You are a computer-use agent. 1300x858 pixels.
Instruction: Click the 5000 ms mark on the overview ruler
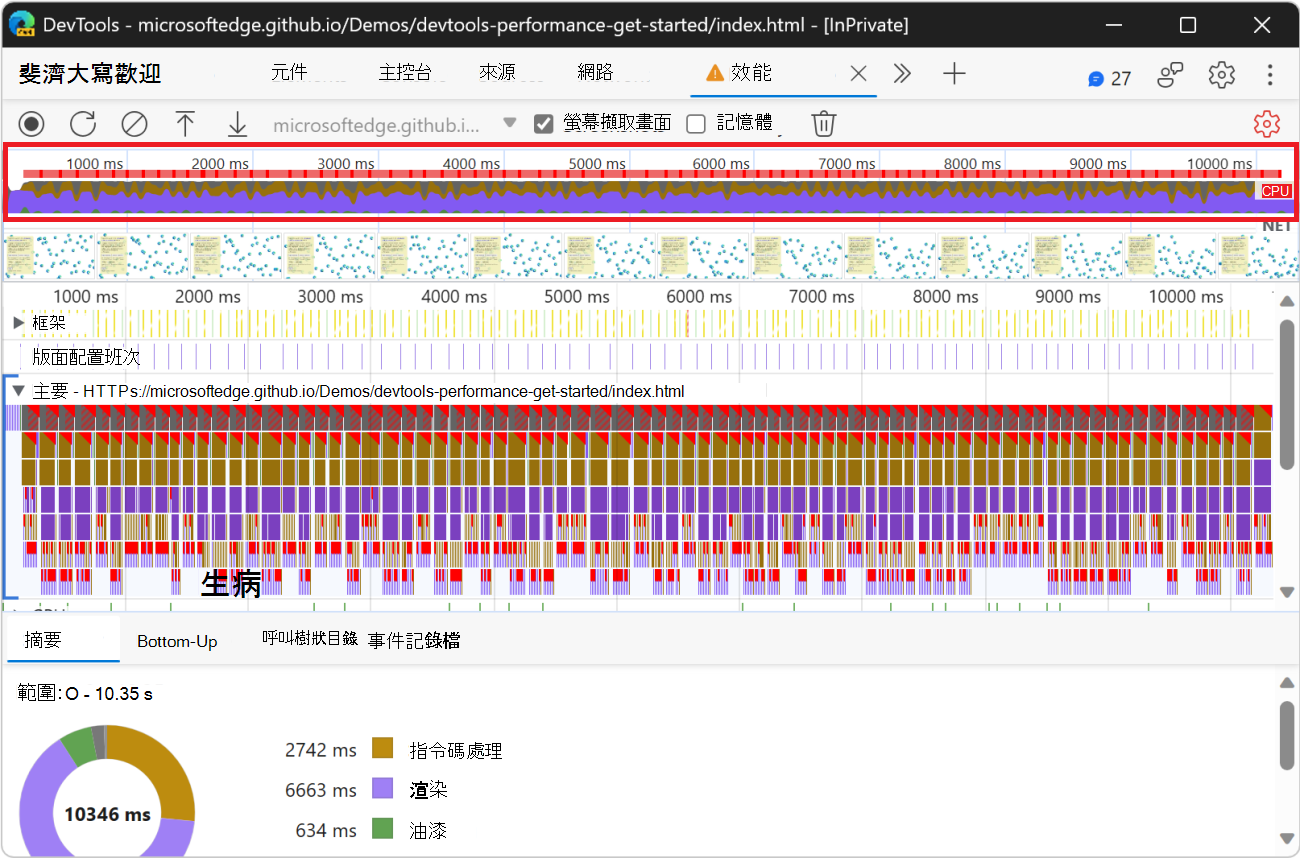[596, 164]
